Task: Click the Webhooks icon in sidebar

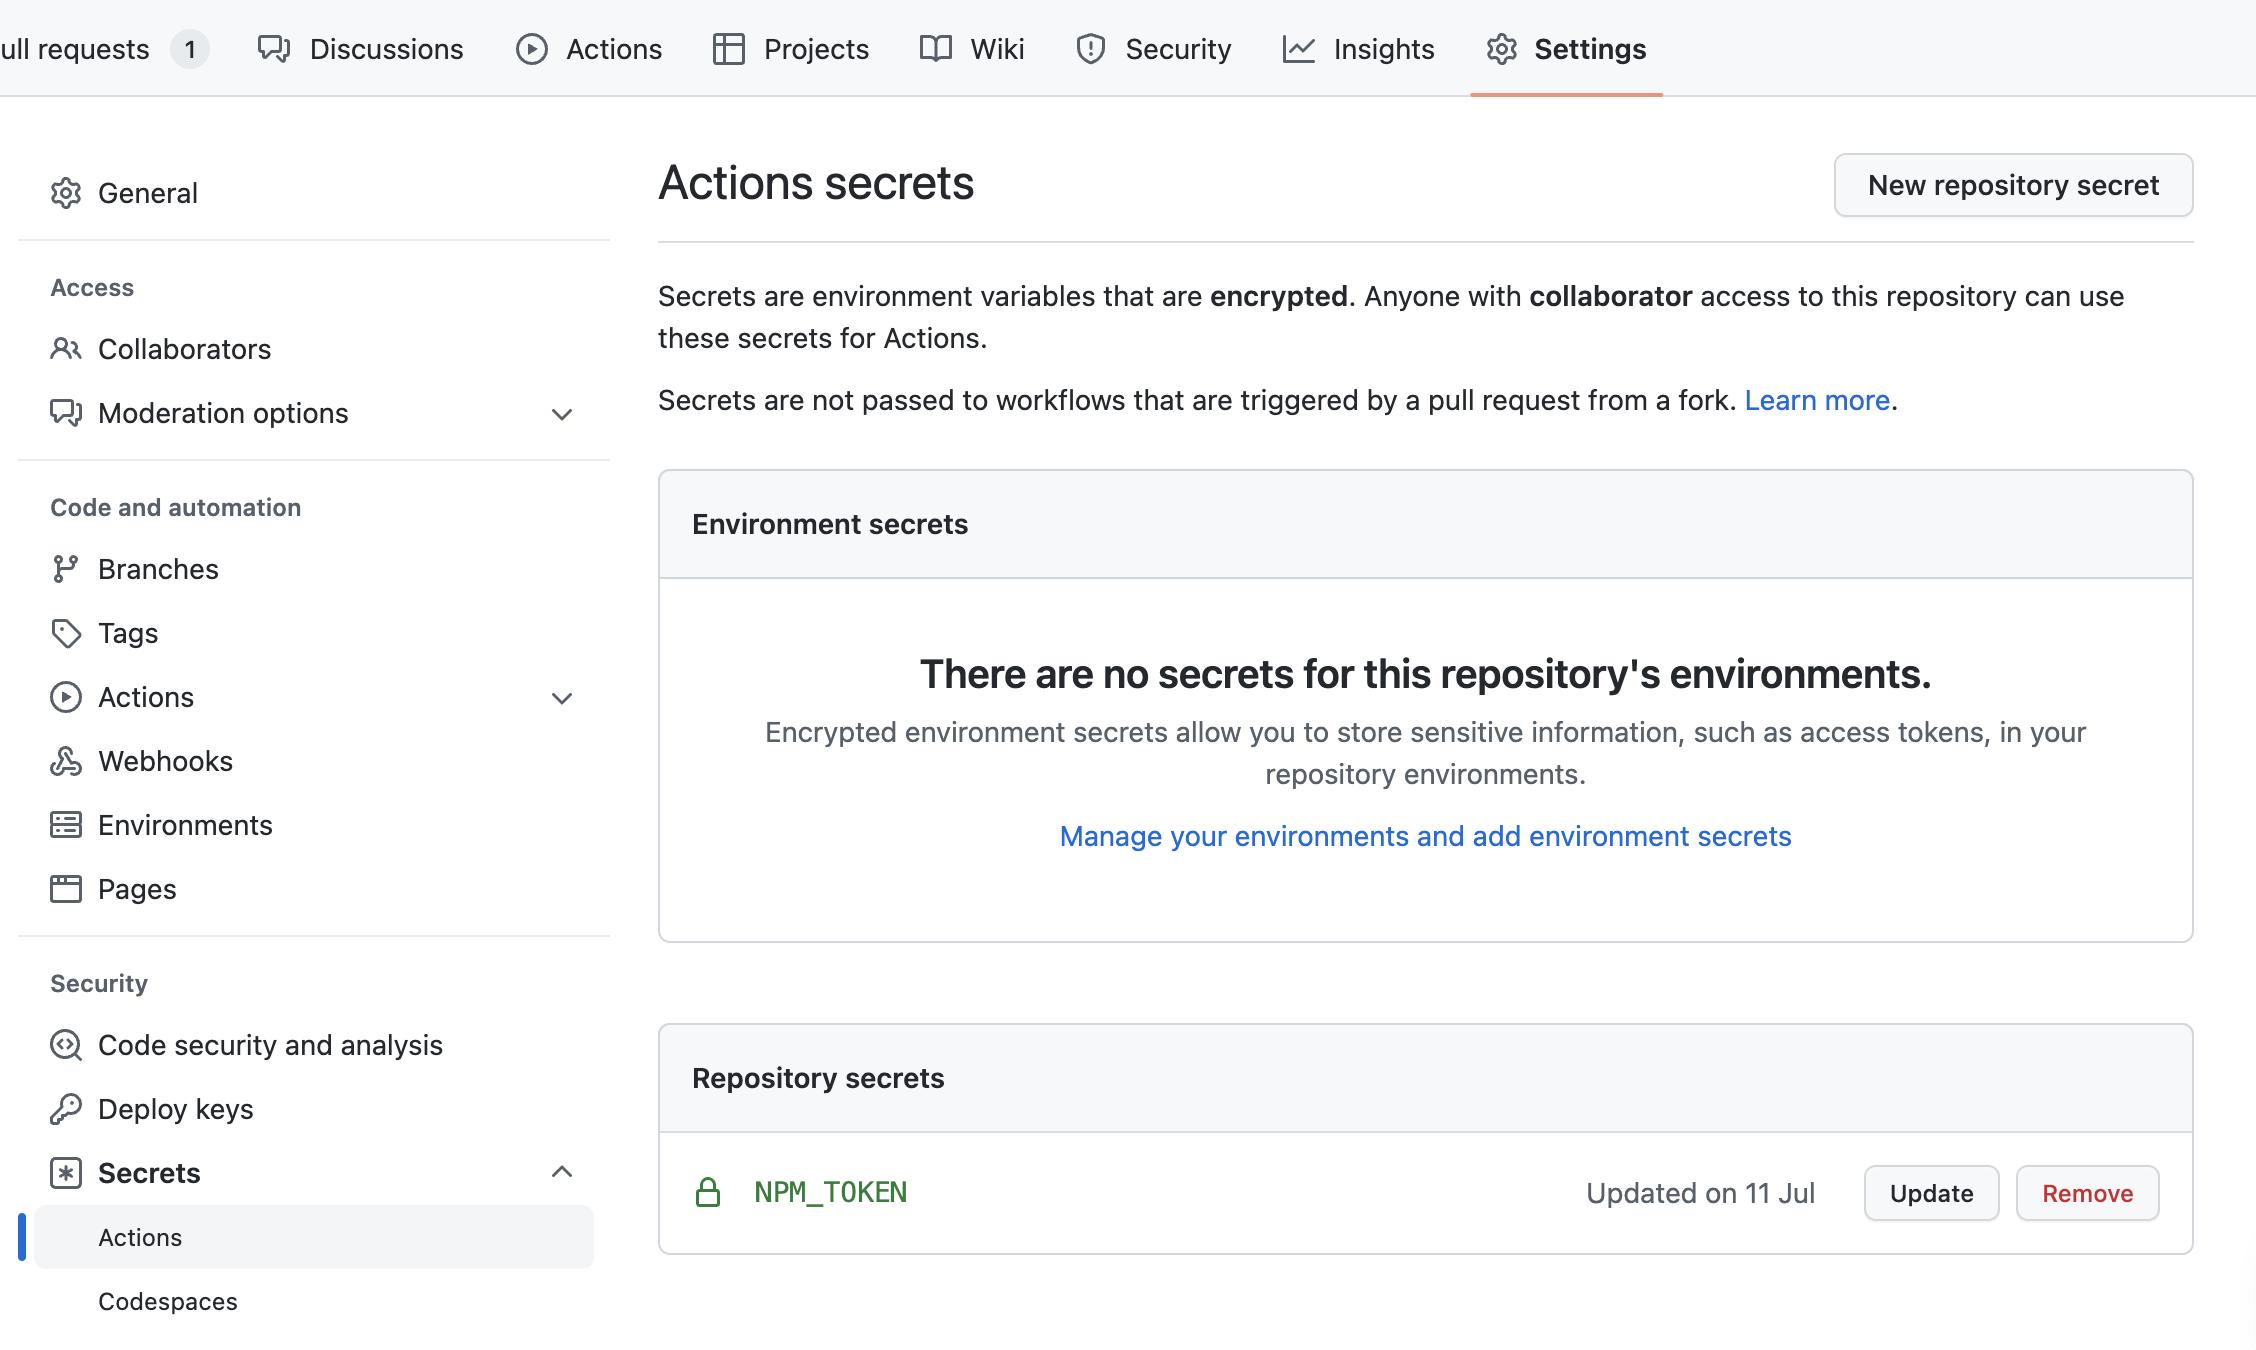Action: tap(66, 761)
